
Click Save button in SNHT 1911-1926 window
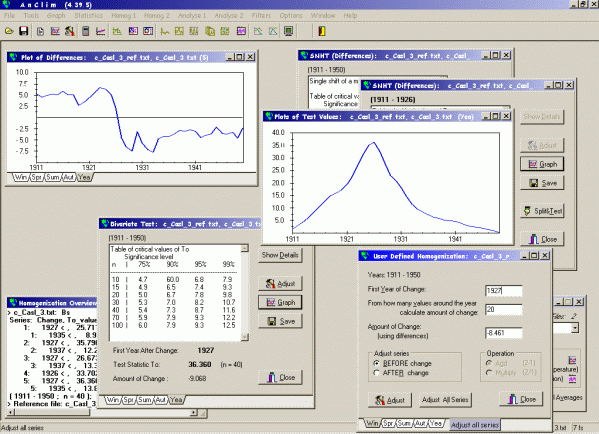[542, 183]
